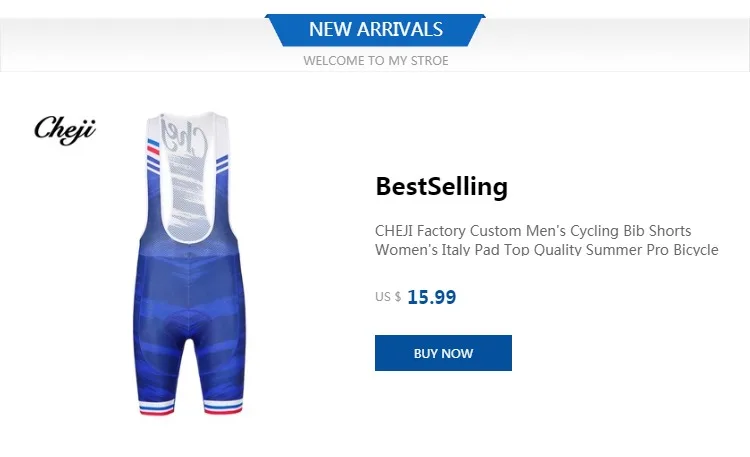This screenshot has width=750, height=457.
Task: Open the NEW ARRIVALS banner
Action: 375,30
